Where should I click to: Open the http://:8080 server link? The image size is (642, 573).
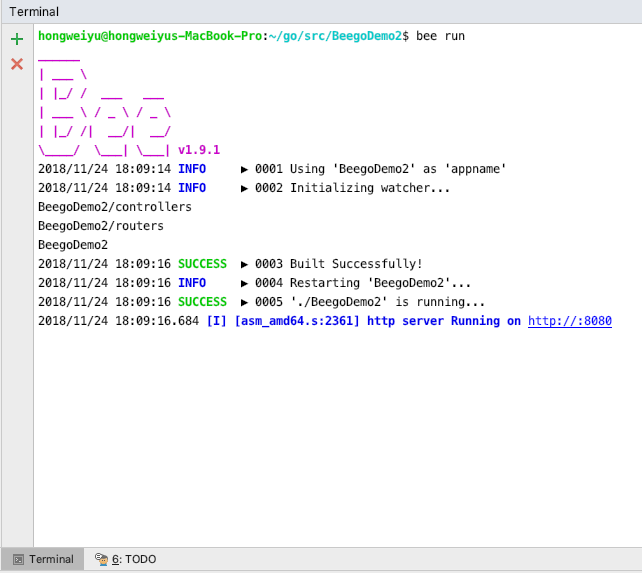569,321
